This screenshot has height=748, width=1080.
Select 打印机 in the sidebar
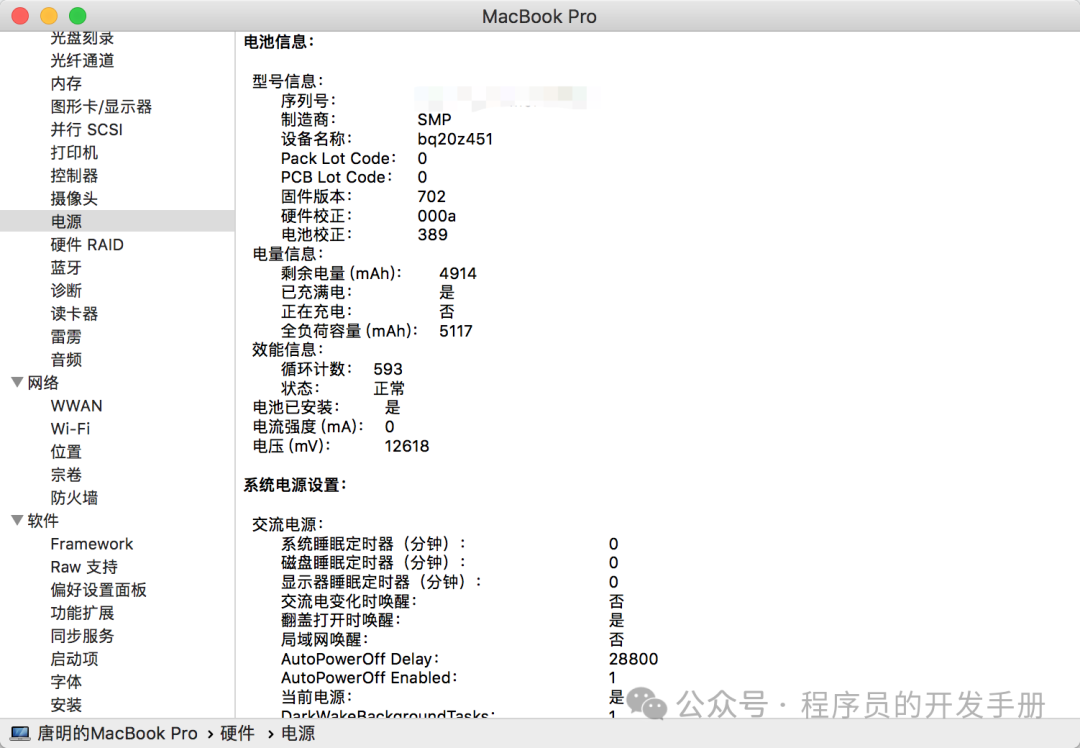click(x=74, y=152)
